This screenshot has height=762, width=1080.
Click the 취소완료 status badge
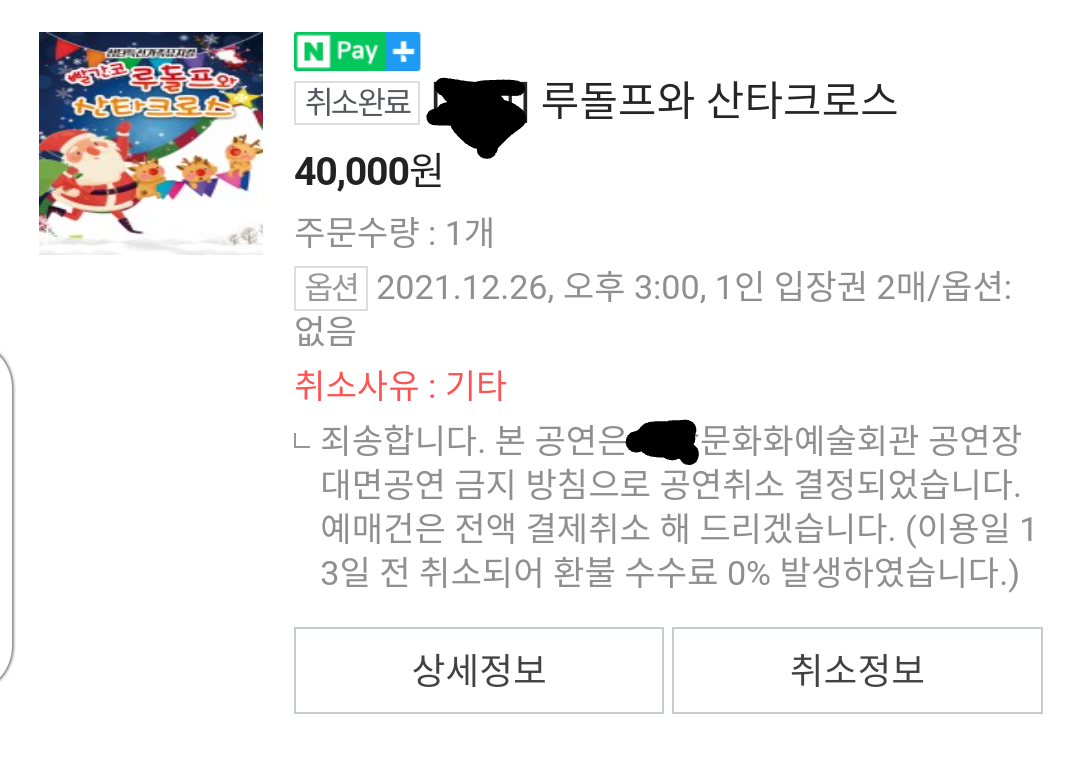coord(357,103)
